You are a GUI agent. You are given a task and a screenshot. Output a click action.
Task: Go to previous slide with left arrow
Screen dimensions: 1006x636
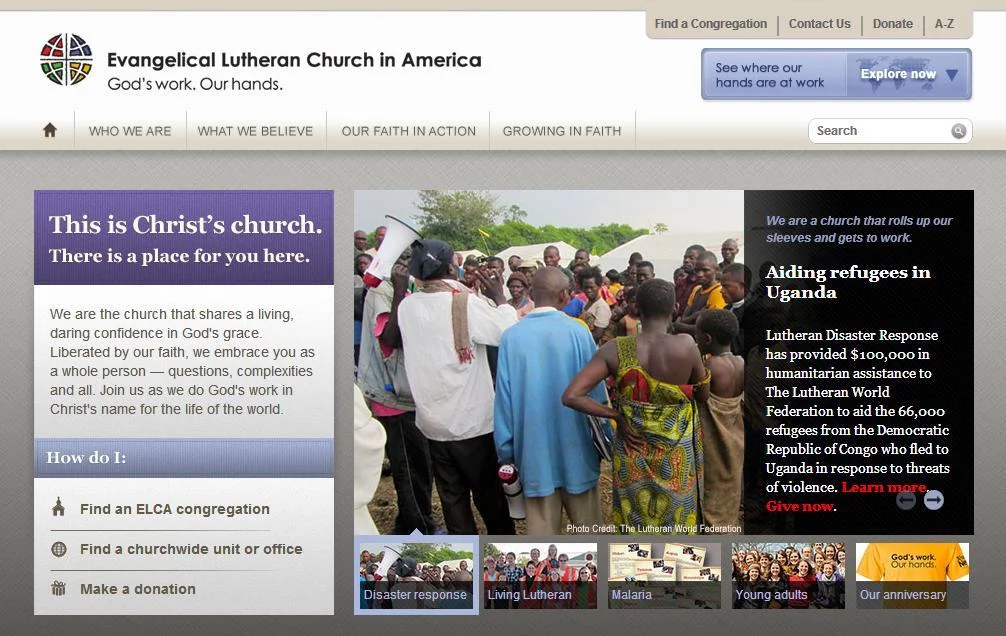pos(906,500)
